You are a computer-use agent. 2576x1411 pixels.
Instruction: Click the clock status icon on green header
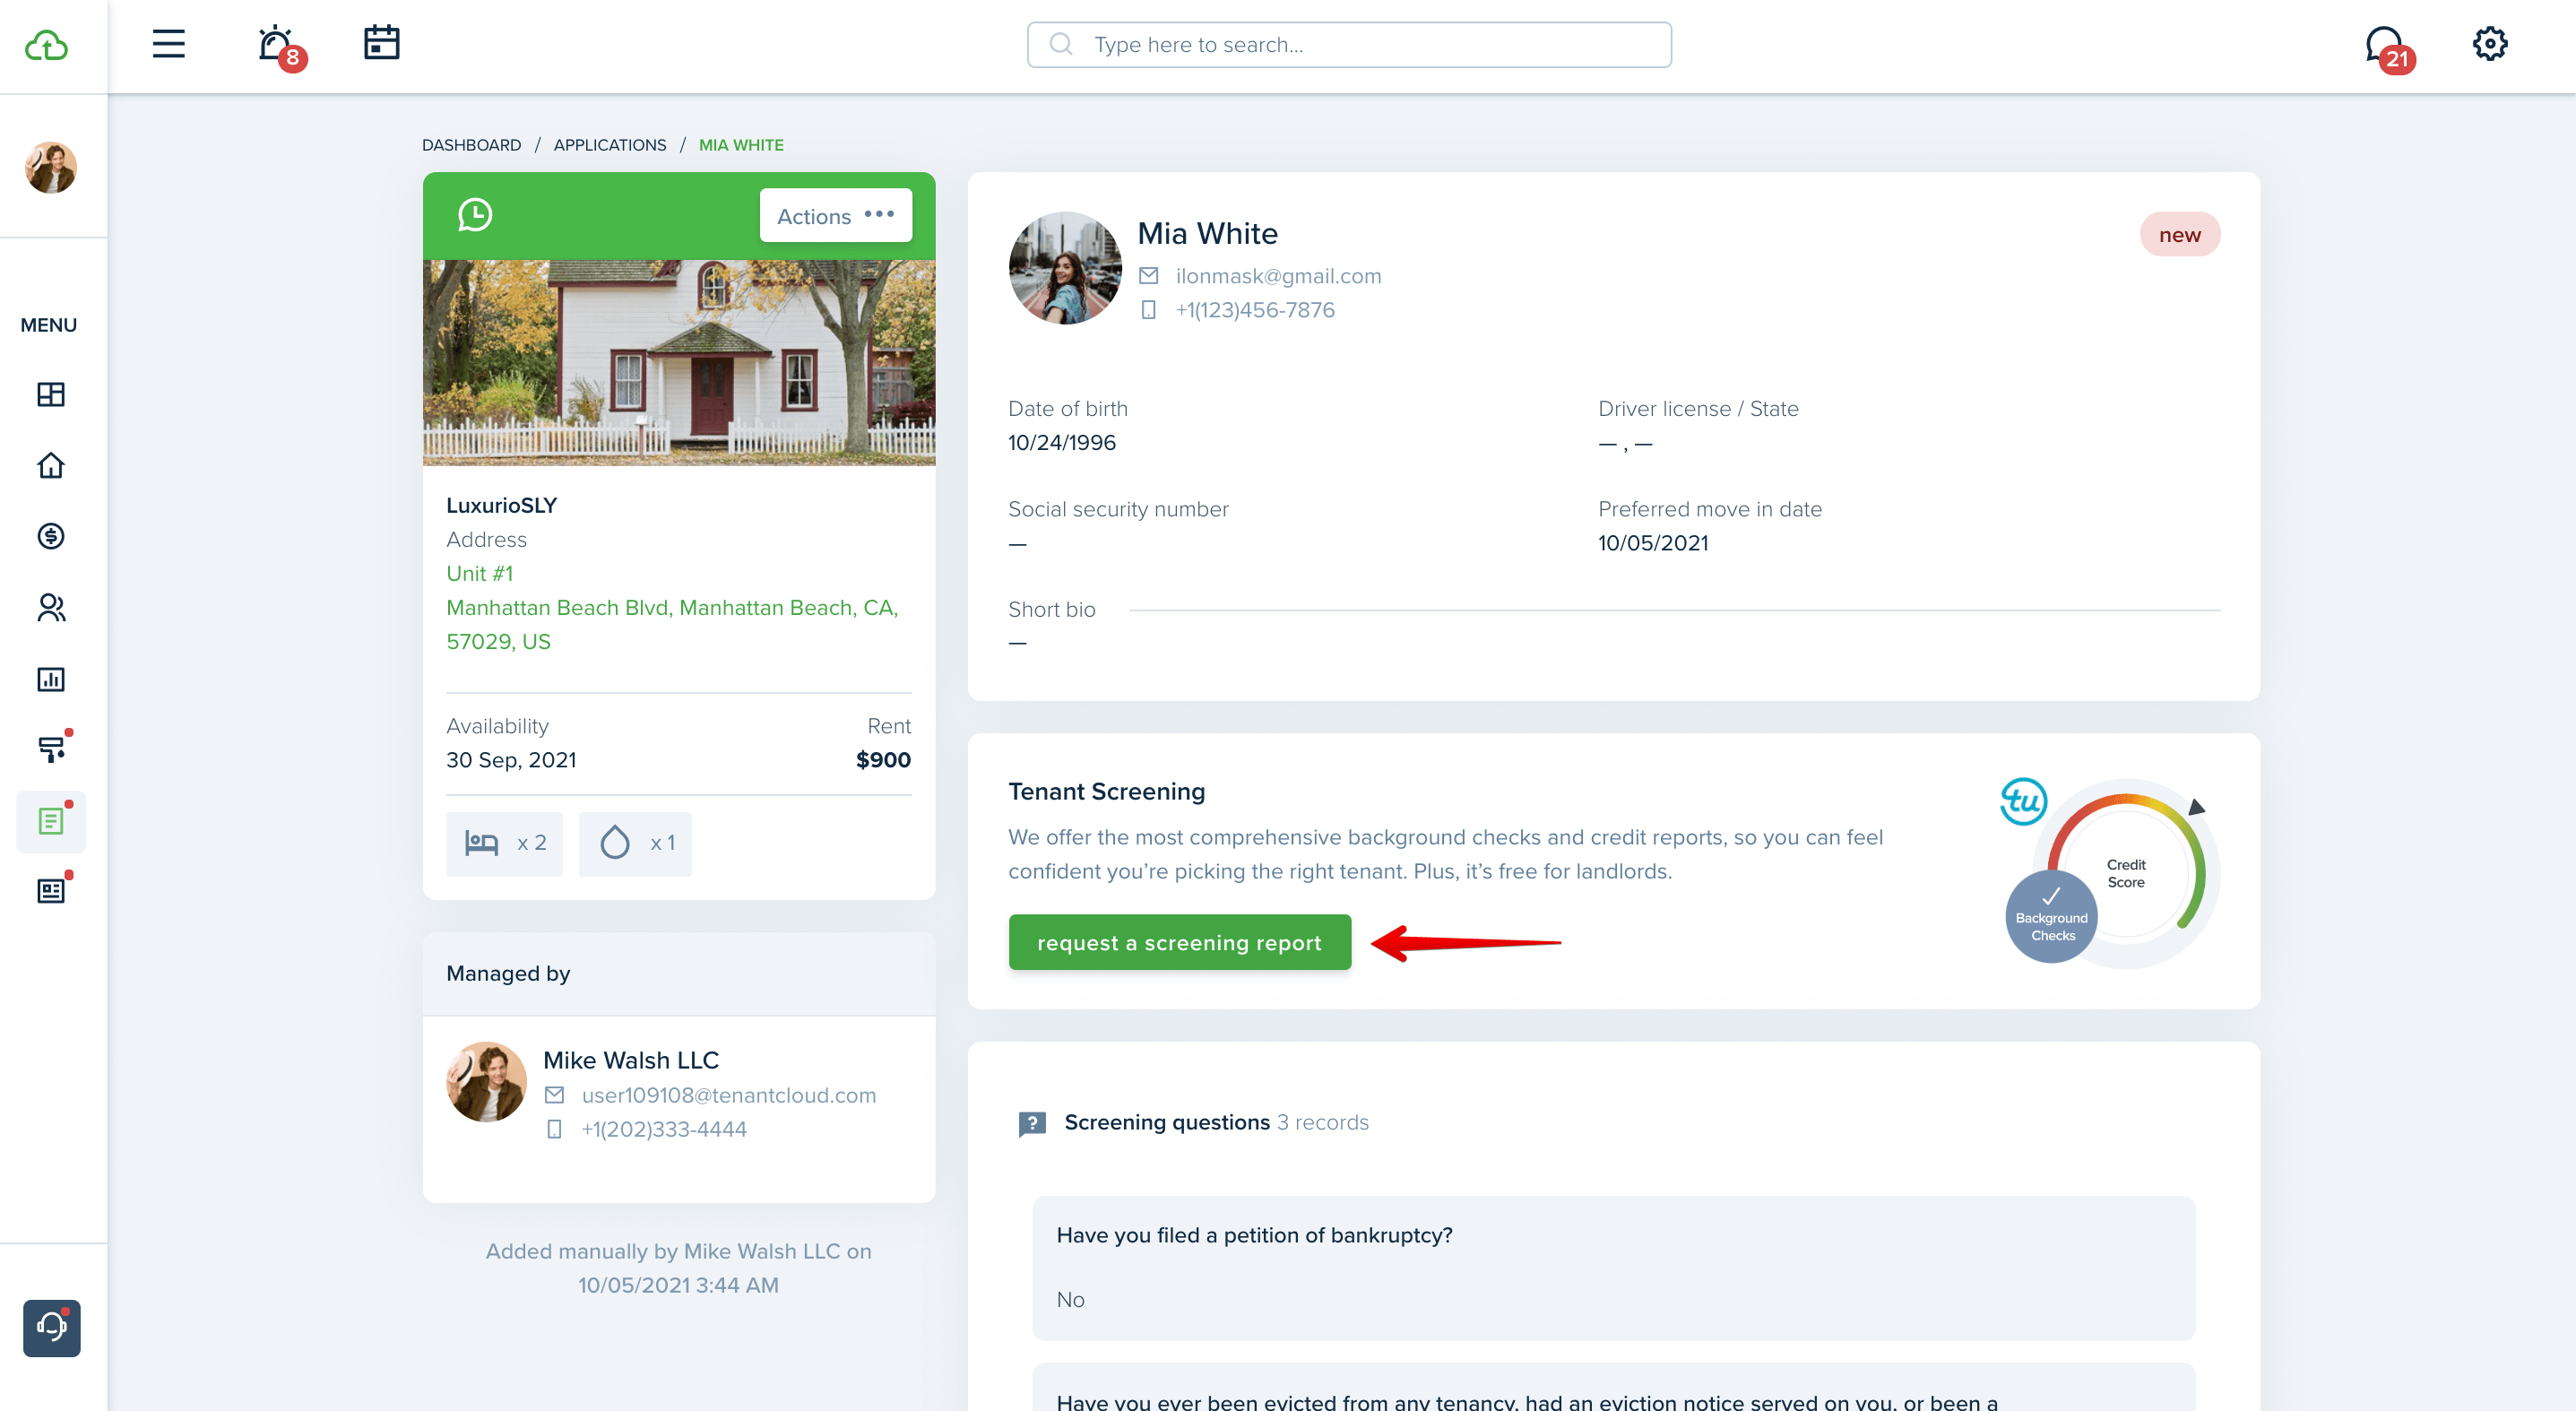tap(475, 215)
